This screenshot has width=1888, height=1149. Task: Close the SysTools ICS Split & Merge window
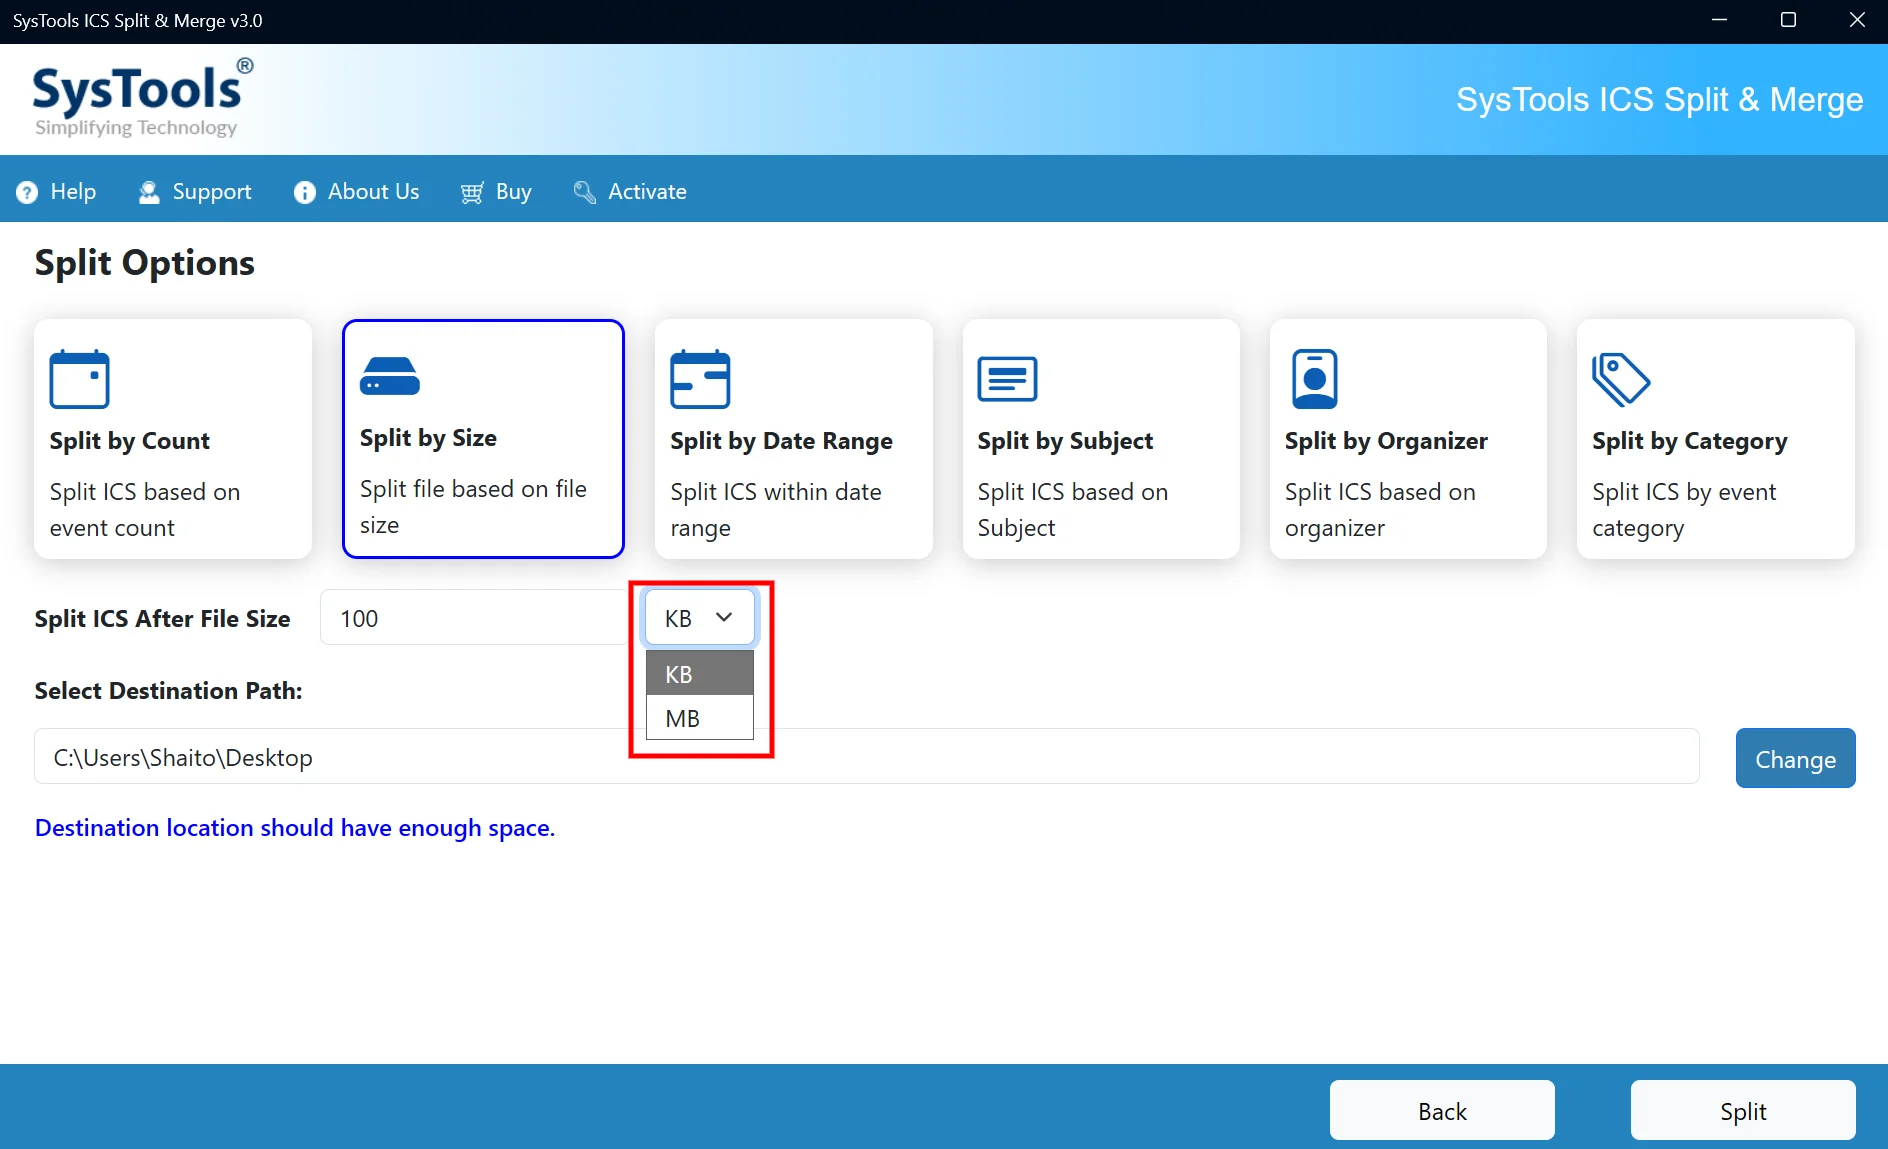click(x=1857, y=20)
